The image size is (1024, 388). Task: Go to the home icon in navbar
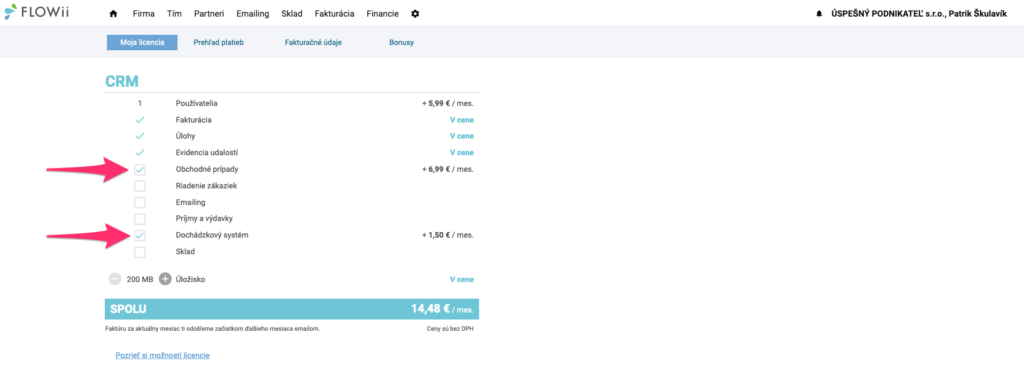coord(114,14)
